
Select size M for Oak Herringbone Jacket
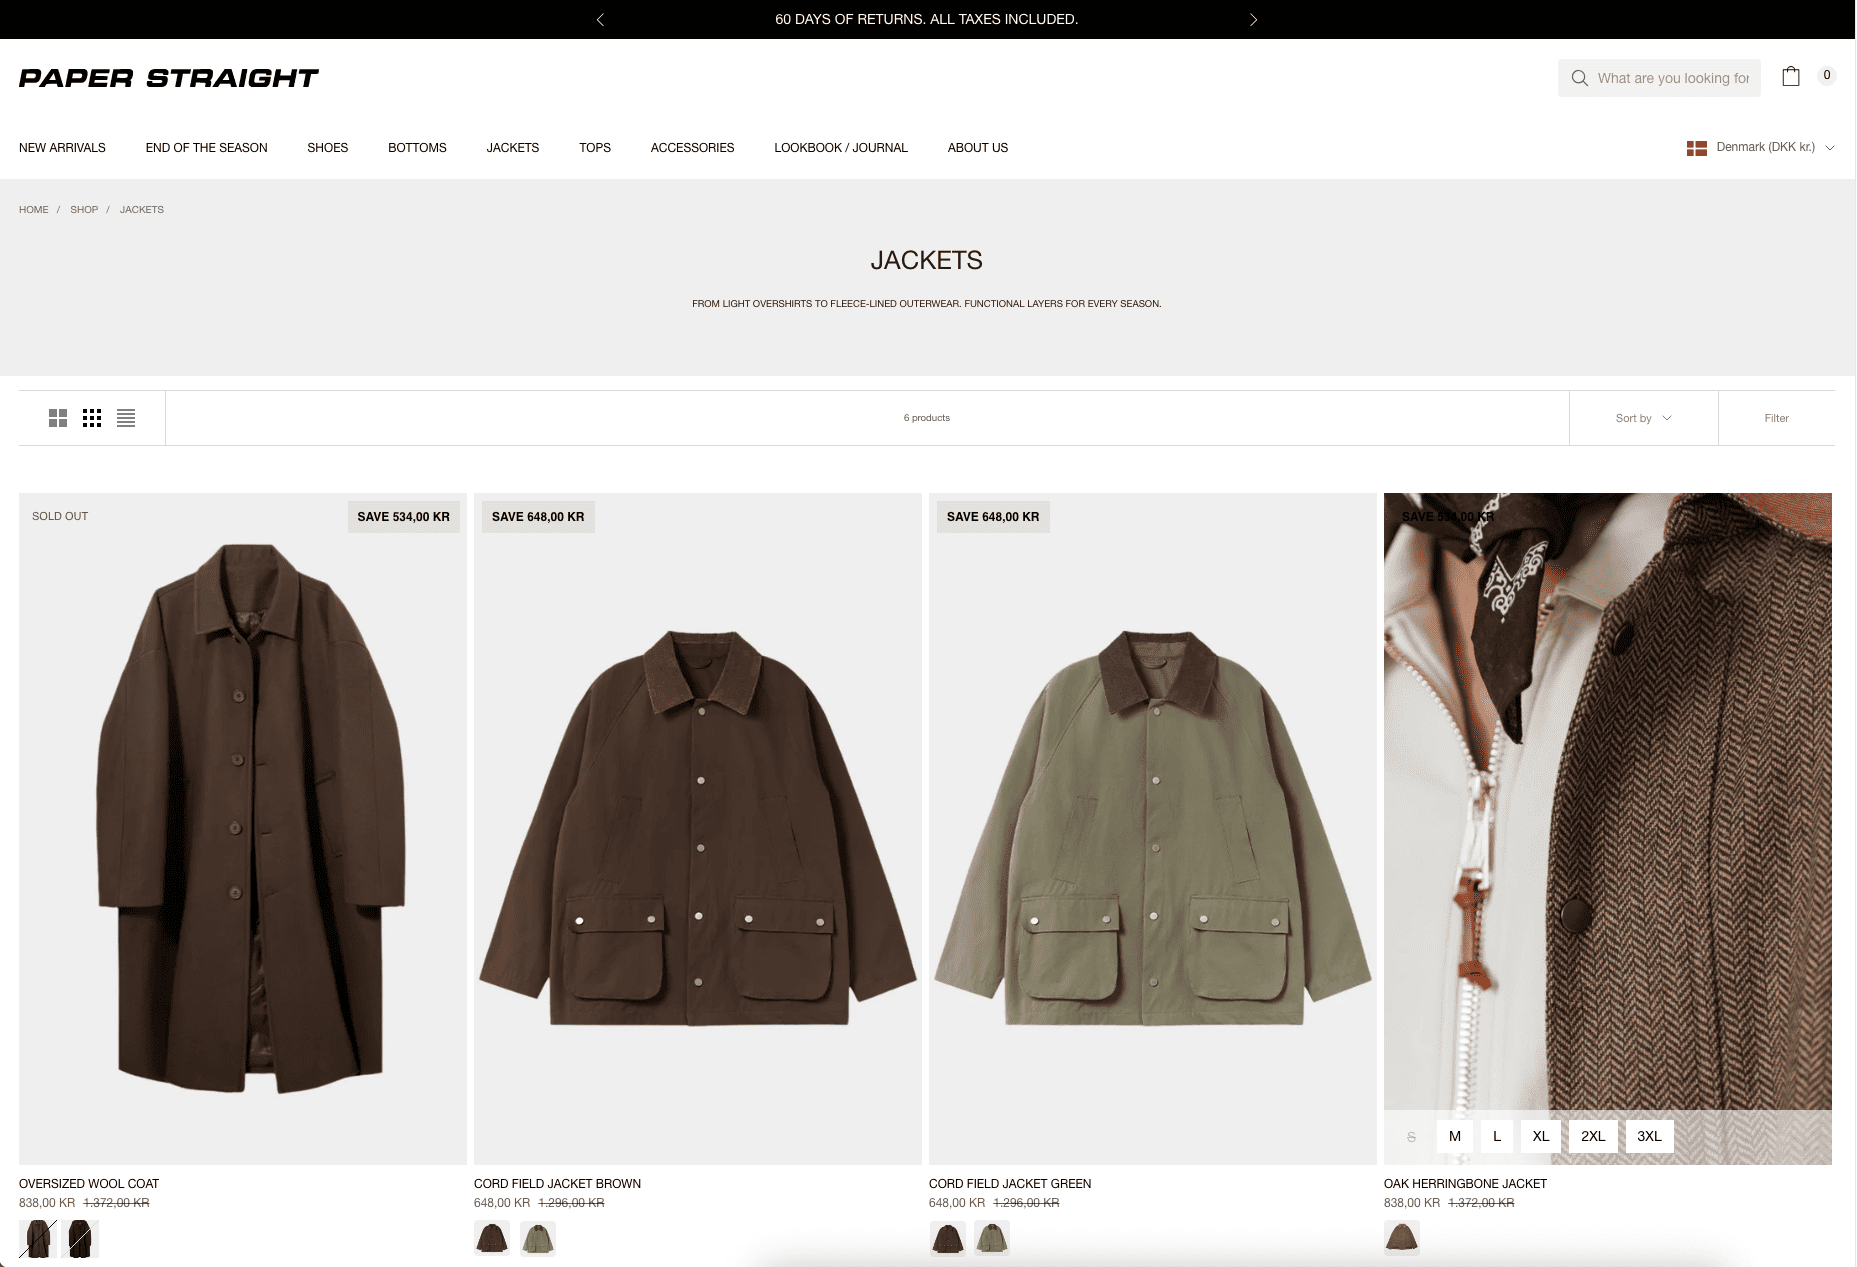(x=1454, y=1136)
